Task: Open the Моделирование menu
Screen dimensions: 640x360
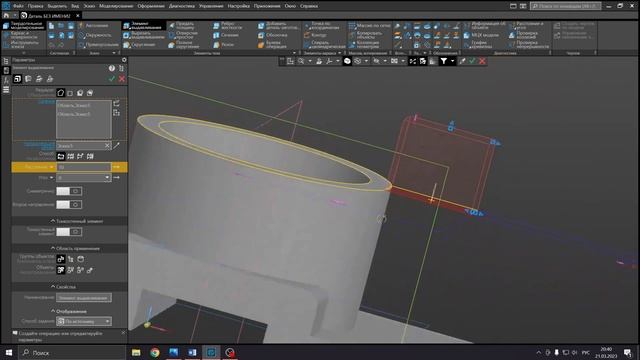Action: point(116,6)
